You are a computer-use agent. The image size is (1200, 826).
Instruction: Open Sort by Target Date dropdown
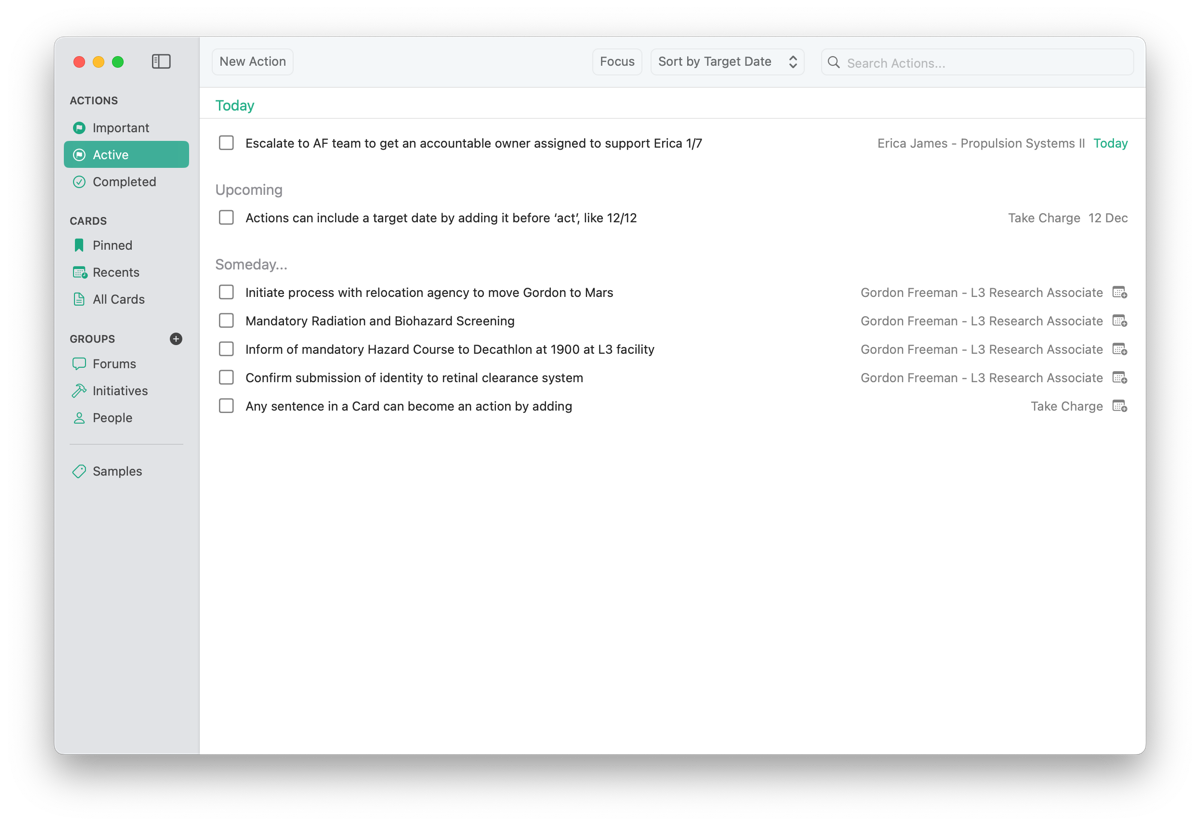click(x=727, y=62)
